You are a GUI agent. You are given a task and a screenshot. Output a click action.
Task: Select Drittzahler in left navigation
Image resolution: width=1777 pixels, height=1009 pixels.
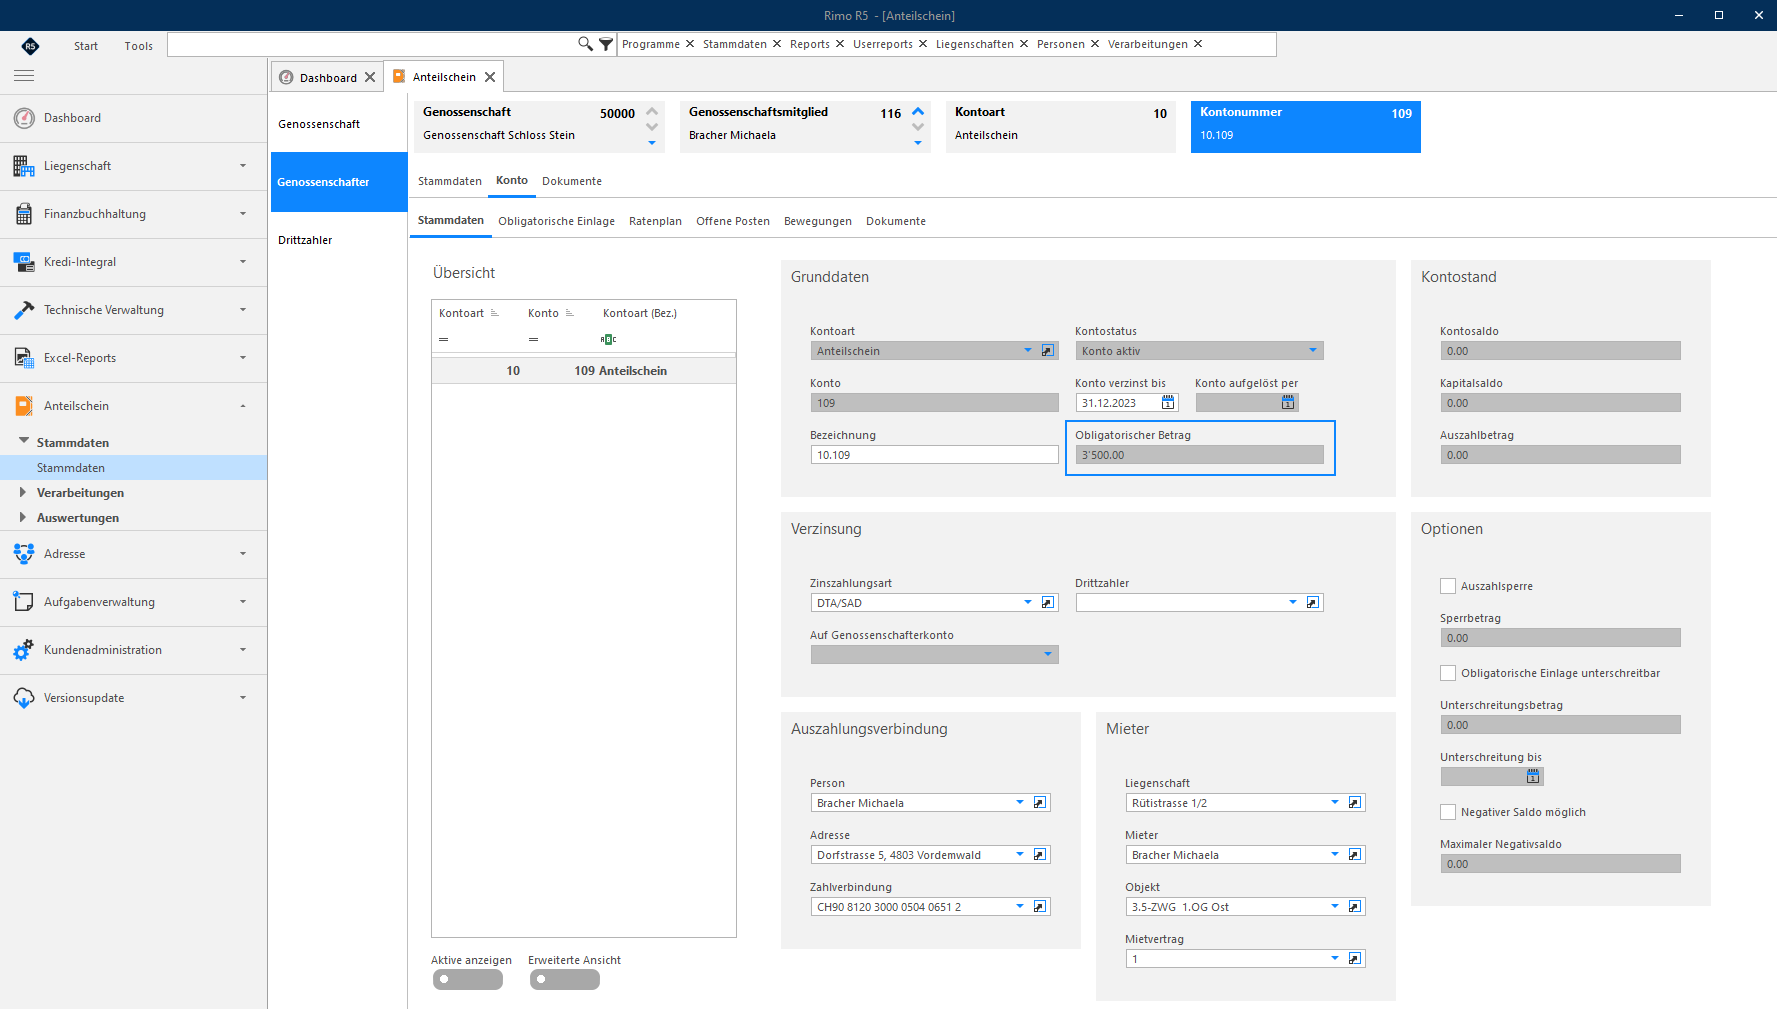(339, 240)
